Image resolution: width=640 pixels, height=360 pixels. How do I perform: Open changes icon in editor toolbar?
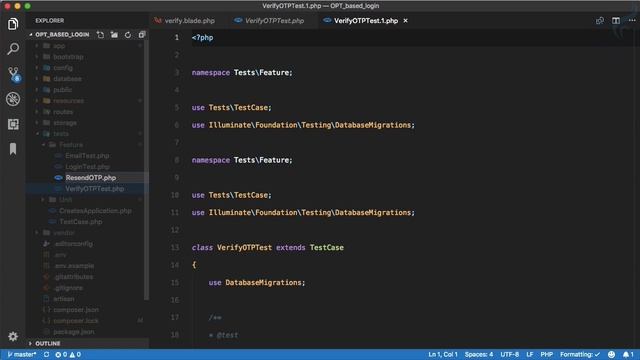coord(600,20)
